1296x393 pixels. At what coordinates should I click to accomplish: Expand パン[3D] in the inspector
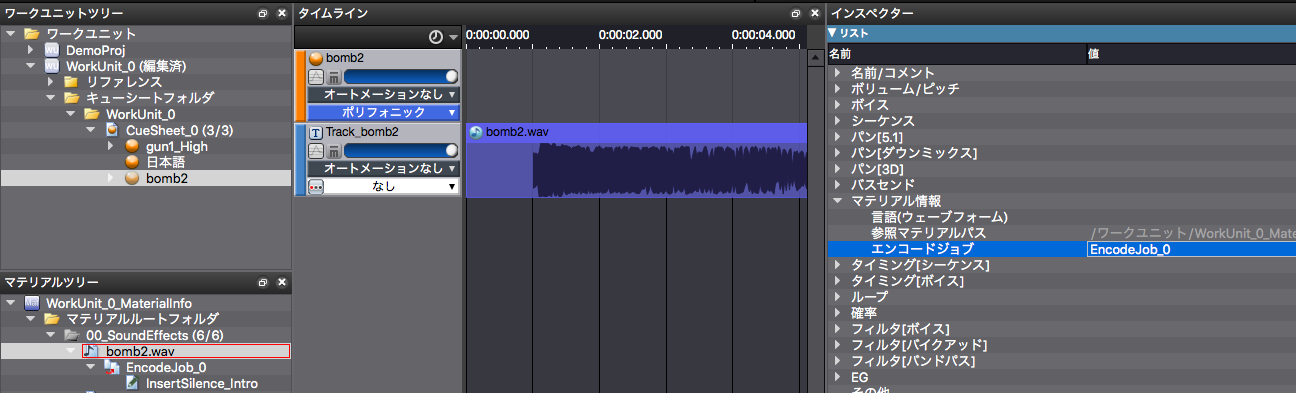(x=837, y=169)
